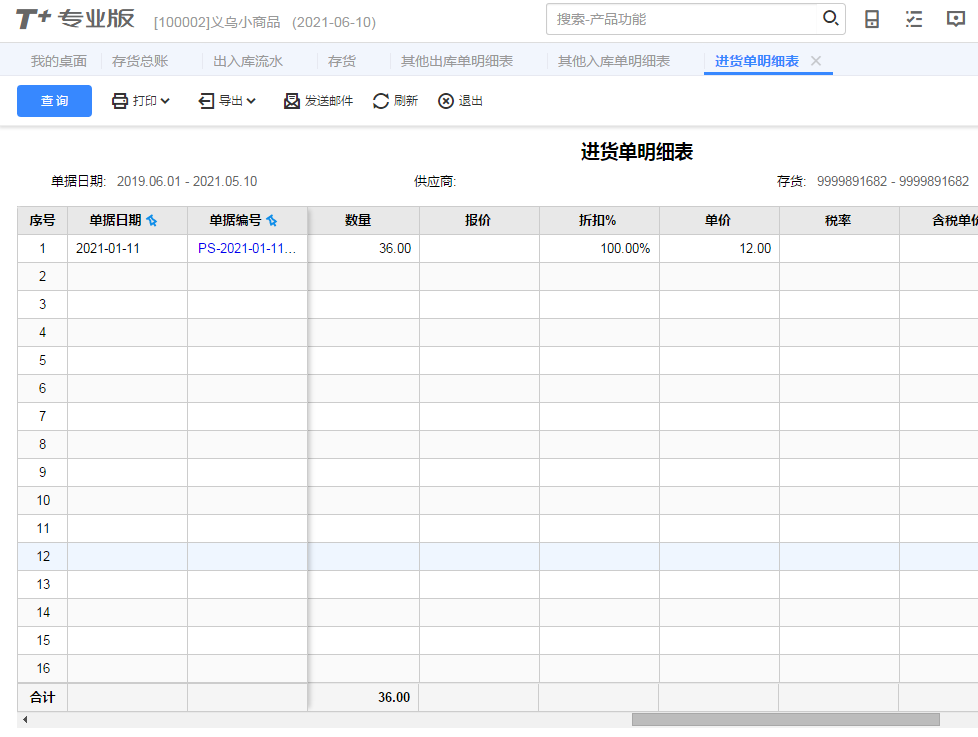
Task: Click 发送邮件 label
Action: (329, 101)
